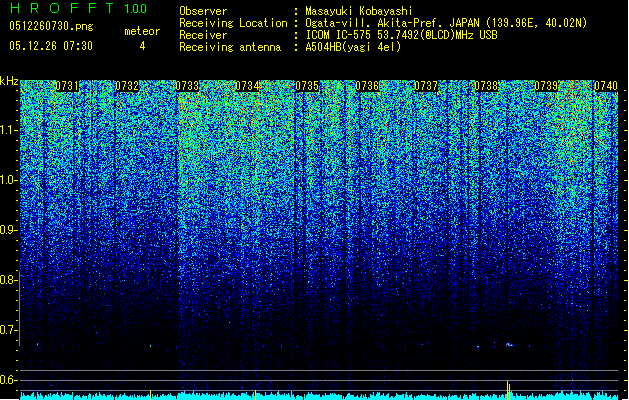Click the 0733 time marker
The image size is (629, 400).
click(187, 86)
